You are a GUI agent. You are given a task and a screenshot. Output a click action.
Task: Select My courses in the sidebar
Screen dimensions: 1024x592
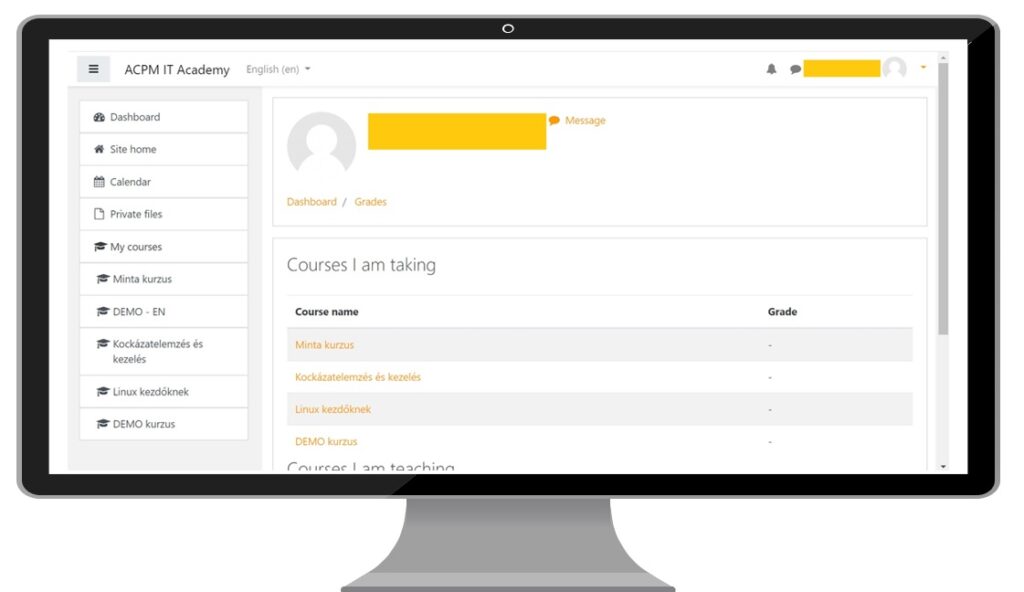[136, 247]
